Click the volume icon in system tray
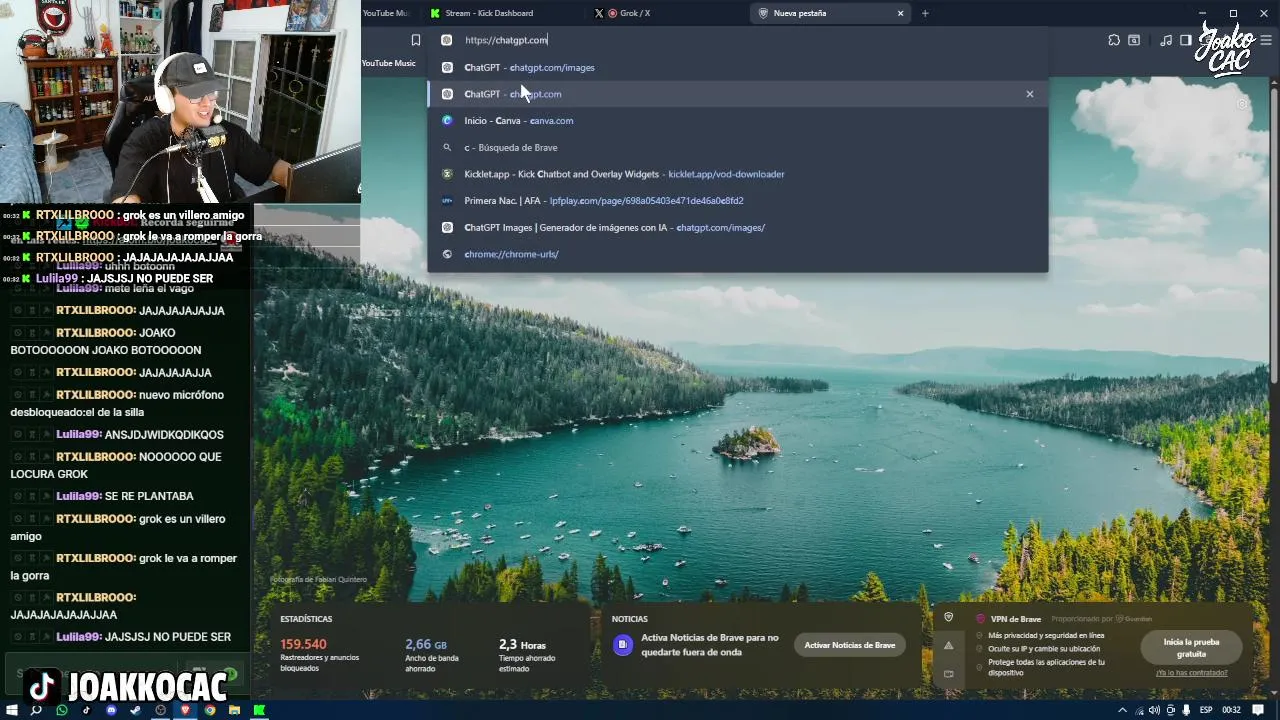Viewport: 1280px width, 720px height. 1155,710
